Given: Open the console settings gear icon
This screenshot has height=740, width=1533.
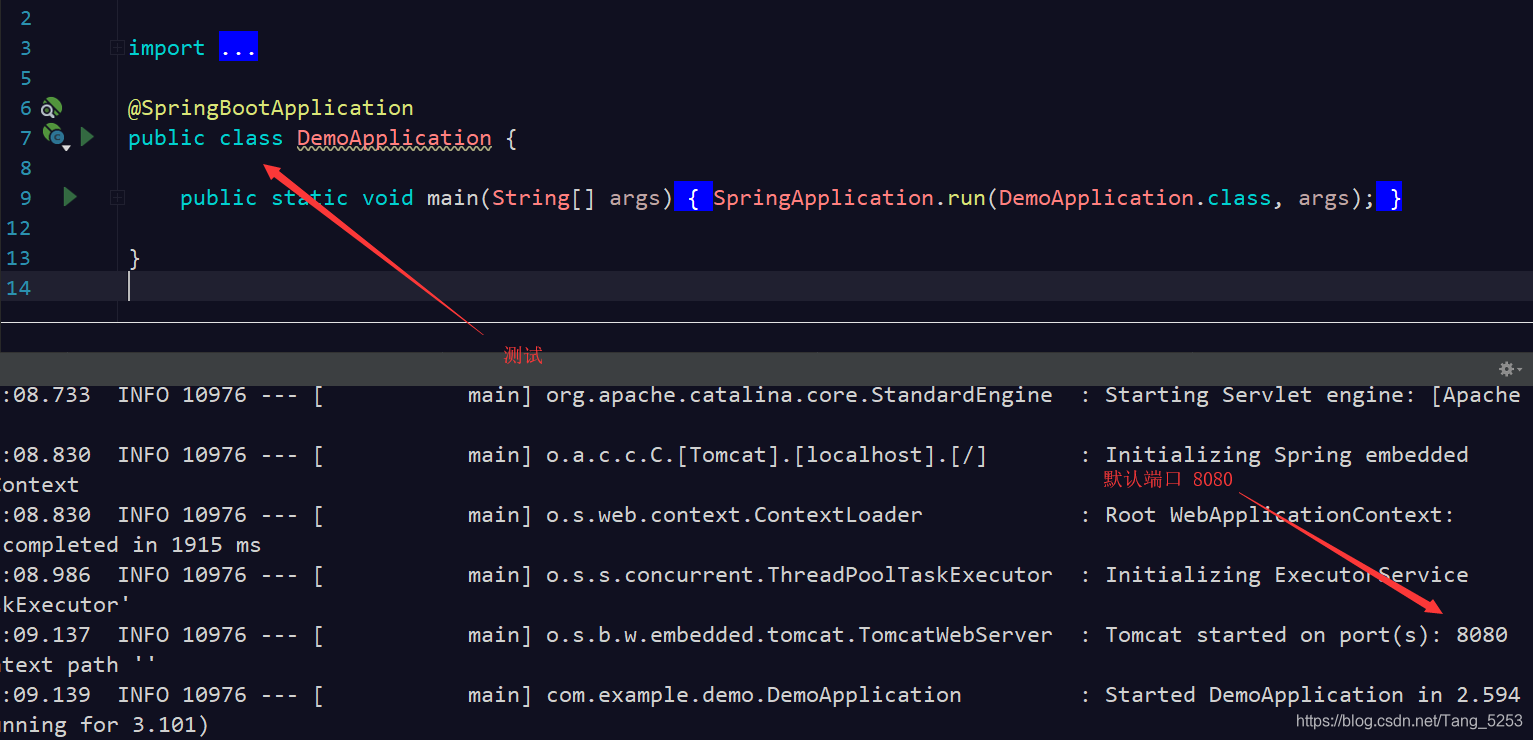Looking at the screenshot, I should [1509, 369].
